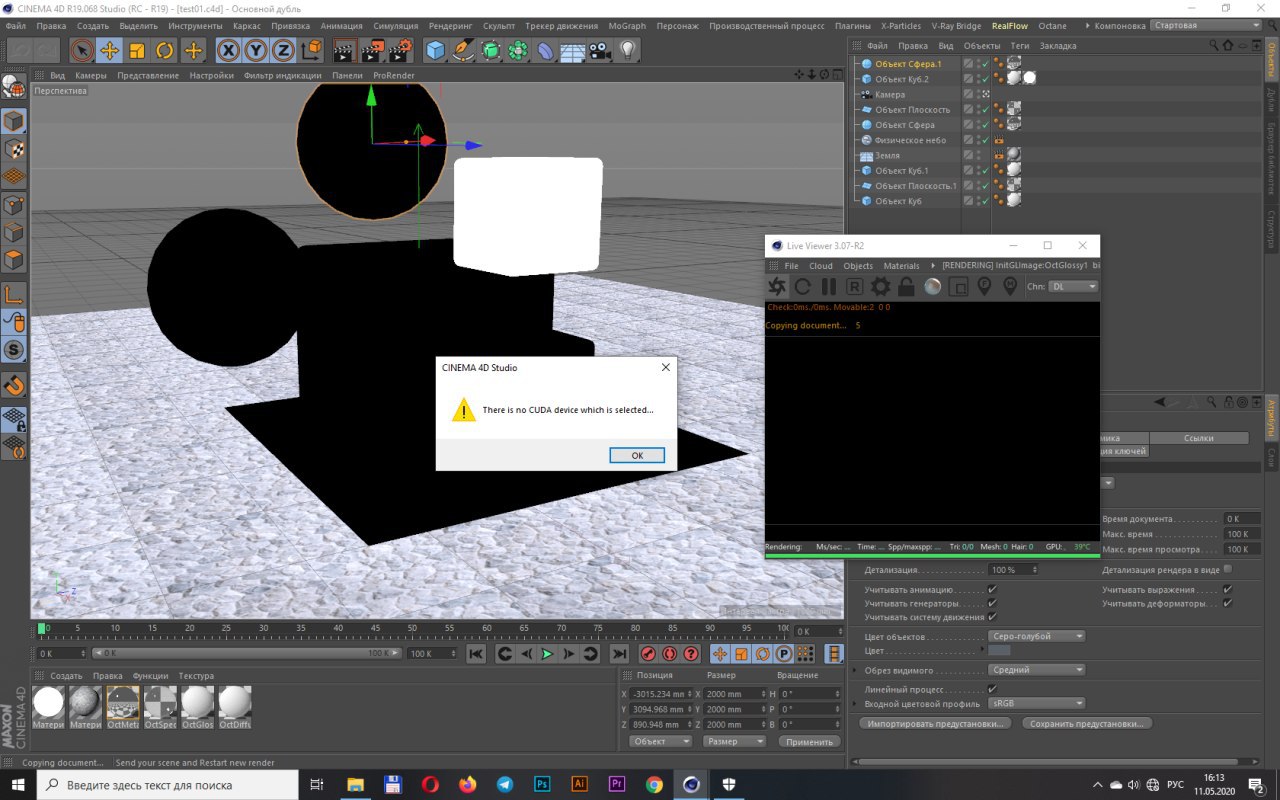The width and height of the screenshot is (1280, 800).
Task: Open the Octane menu
Action: [1053, 26]
